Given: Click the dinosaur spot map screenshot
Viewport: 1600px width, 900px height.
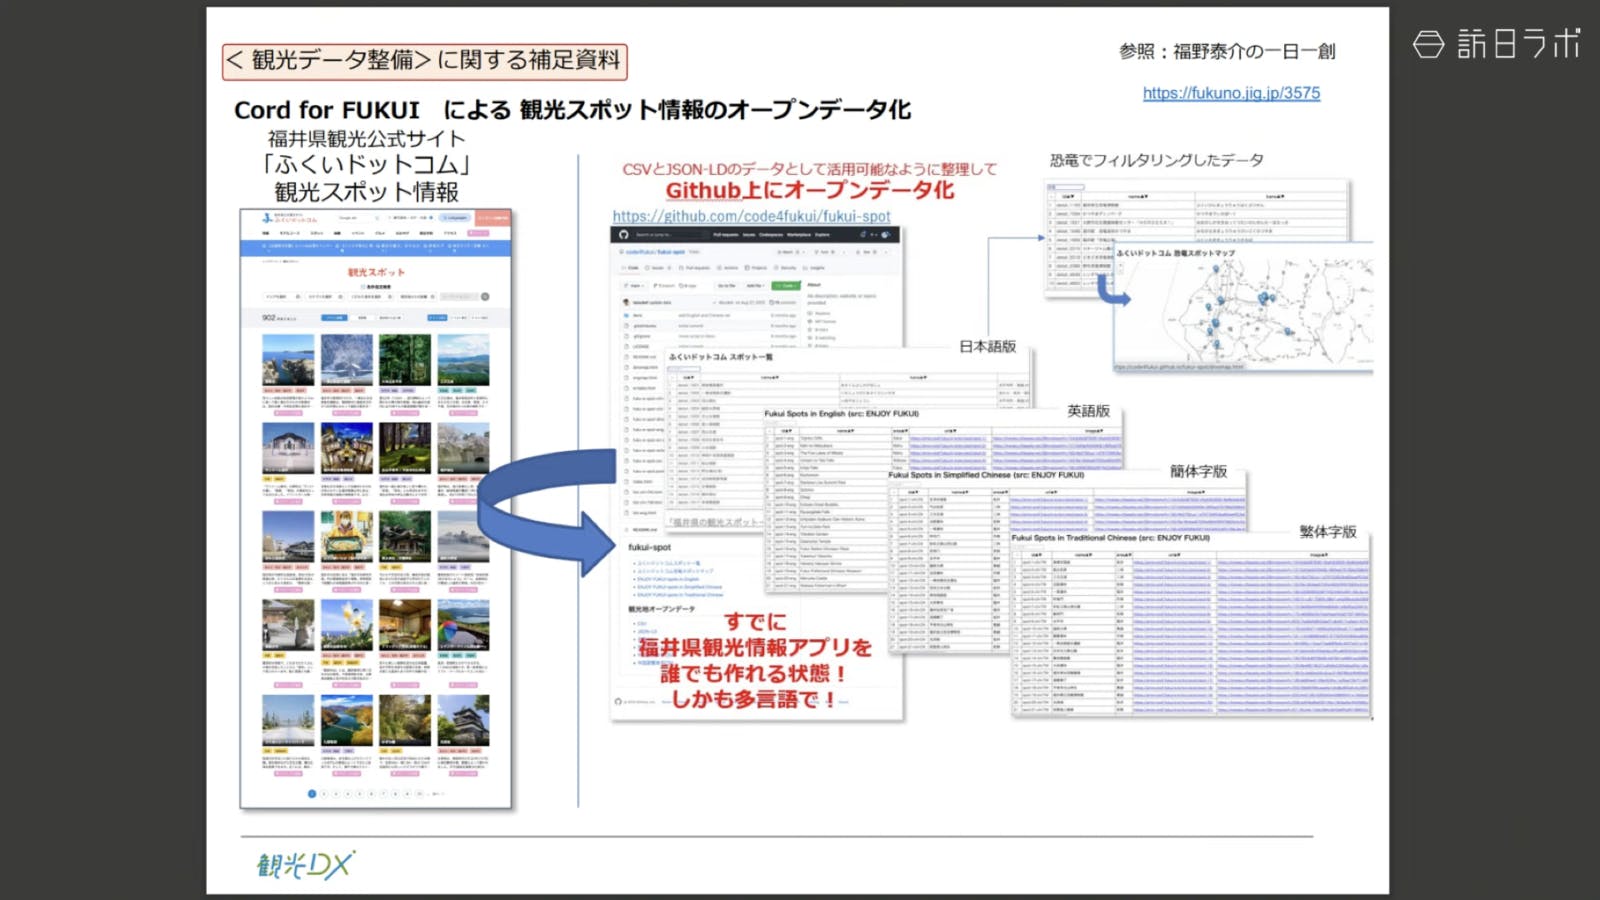Looking at the screenshot, I should pyautogui.click(x=1243, y=308).
